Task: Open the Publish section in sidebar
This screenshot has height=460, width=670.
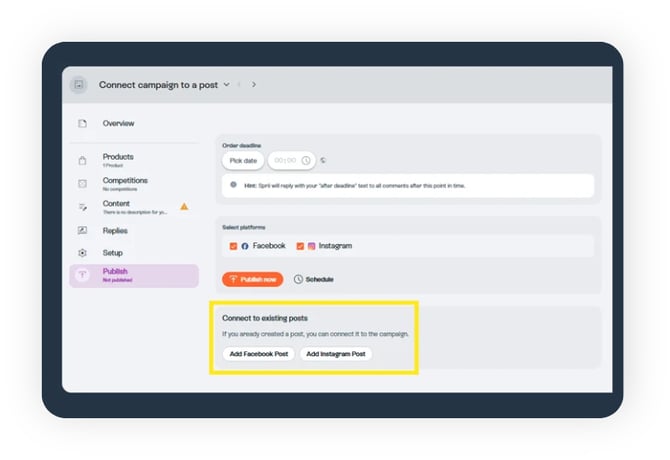Action: coord(134,276)
